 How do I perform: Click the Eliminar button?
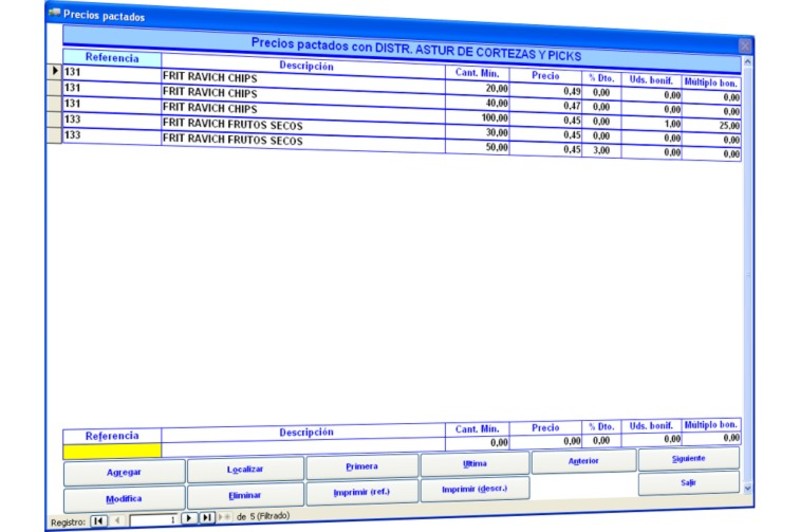coord(245,495)
